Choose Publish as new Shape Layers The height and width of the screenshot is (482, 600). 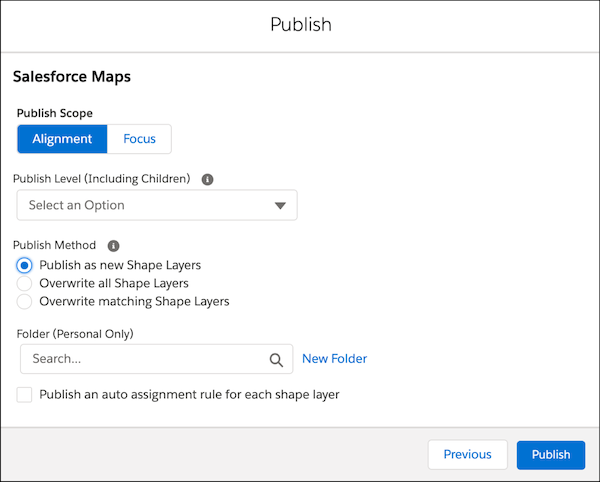pyautogui.click(x=24, y=265)
